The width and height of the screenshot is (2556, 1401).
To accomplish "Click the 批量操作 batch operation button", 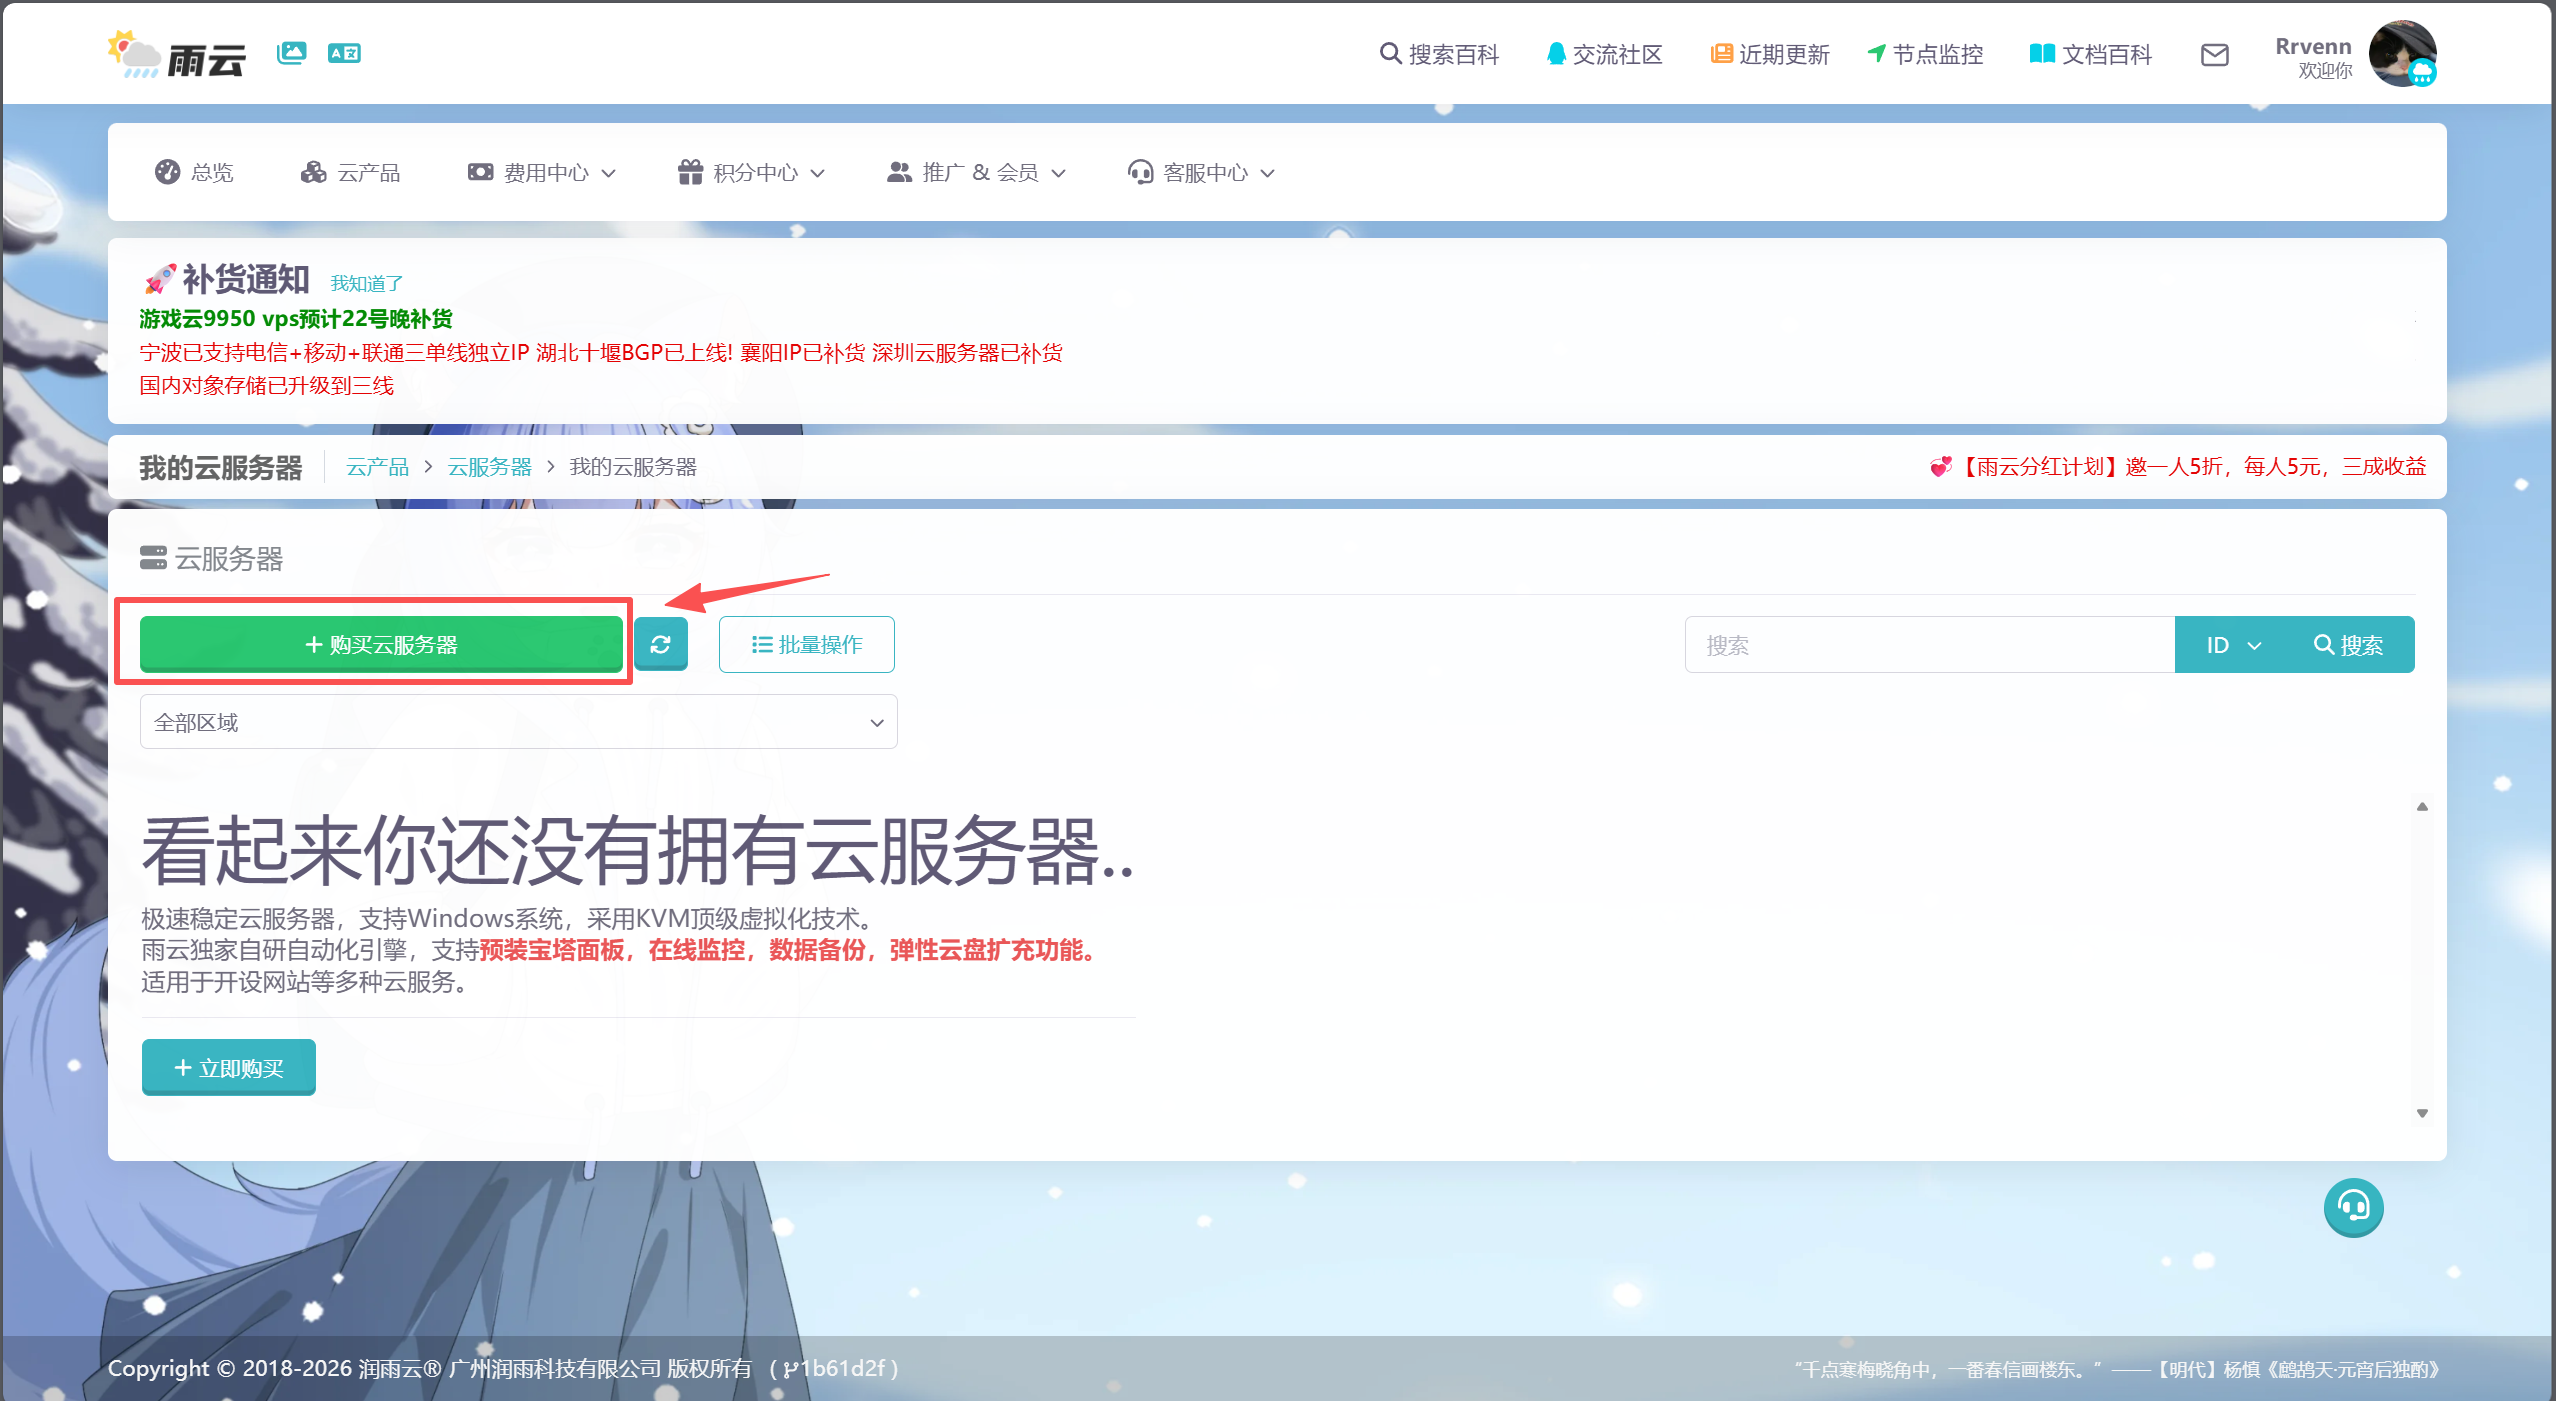I will (x=806, y=645).
